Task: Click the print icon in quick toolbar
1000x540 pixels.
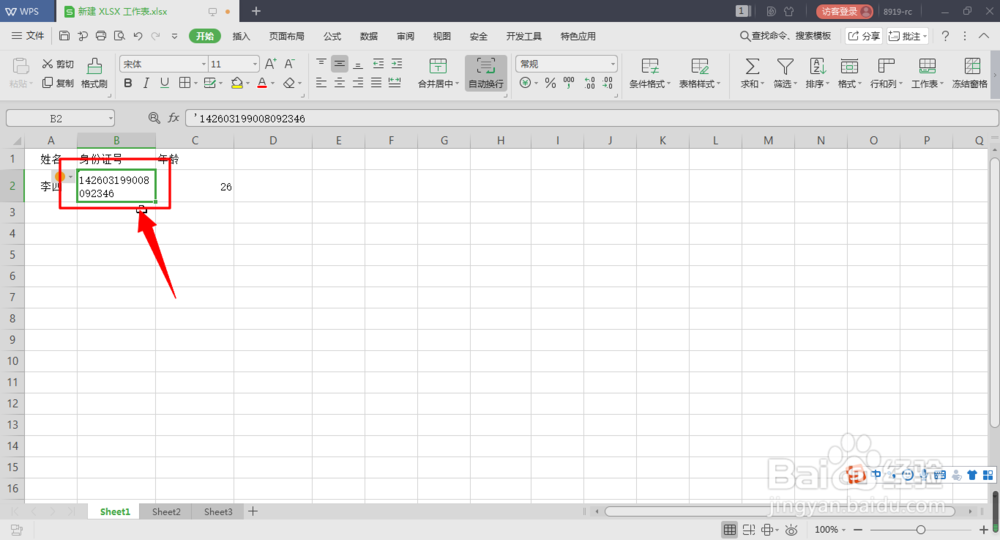Action: click(101, 36)
